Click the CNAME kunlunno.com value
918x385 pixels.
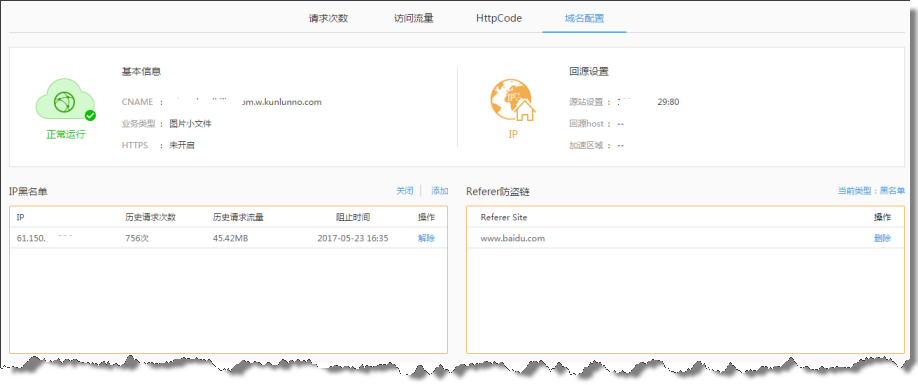tap(246, 102)
